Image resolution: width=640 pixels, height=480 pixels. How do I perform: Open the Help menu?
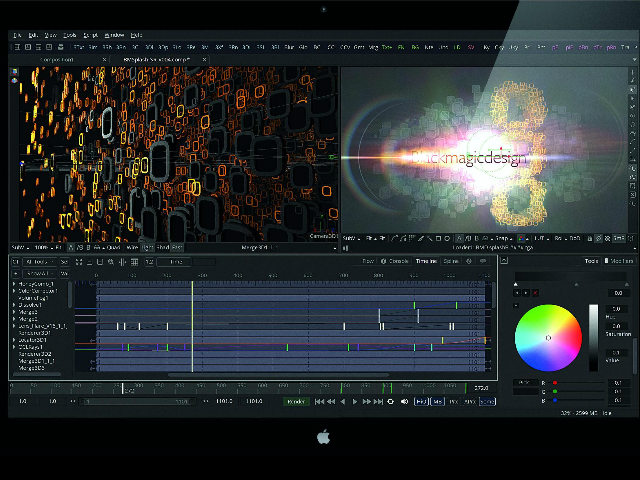click(x=136, y=36)
